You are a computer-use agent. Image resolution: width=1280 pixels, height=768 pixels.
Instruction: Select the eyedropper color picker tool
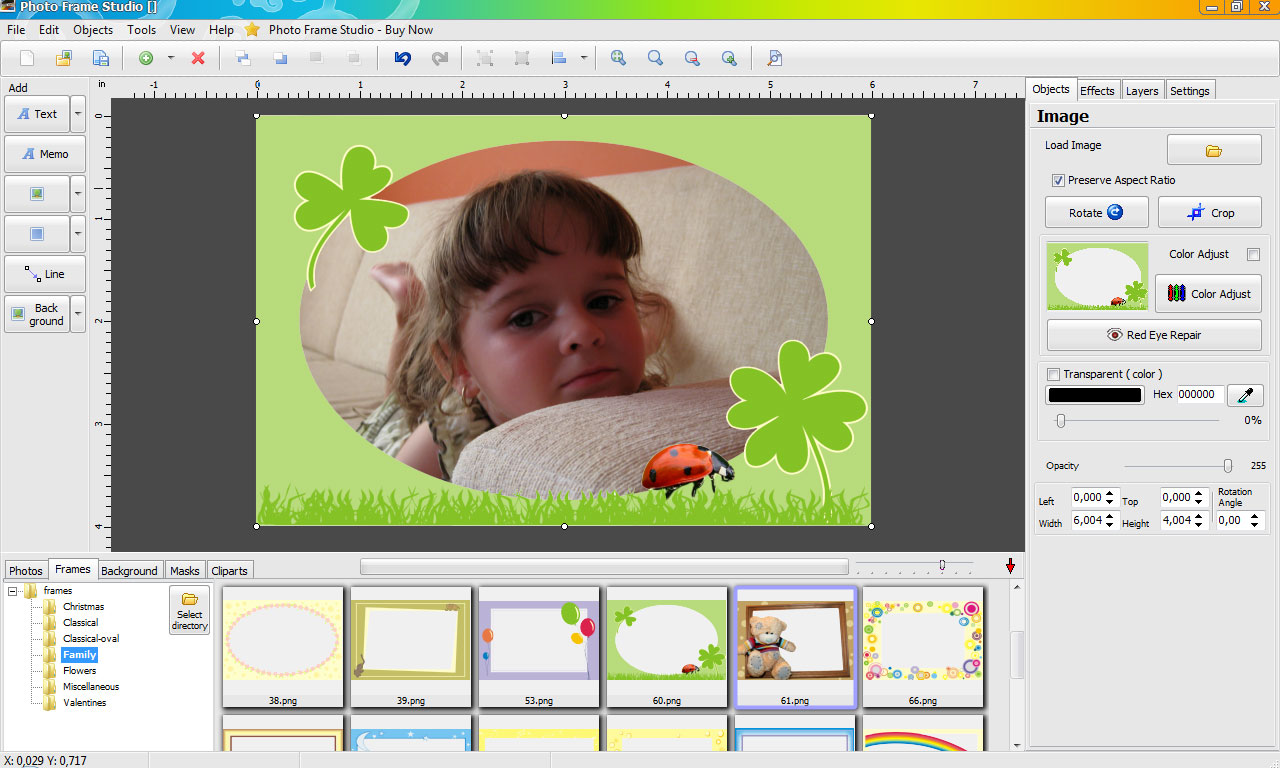1245,395
